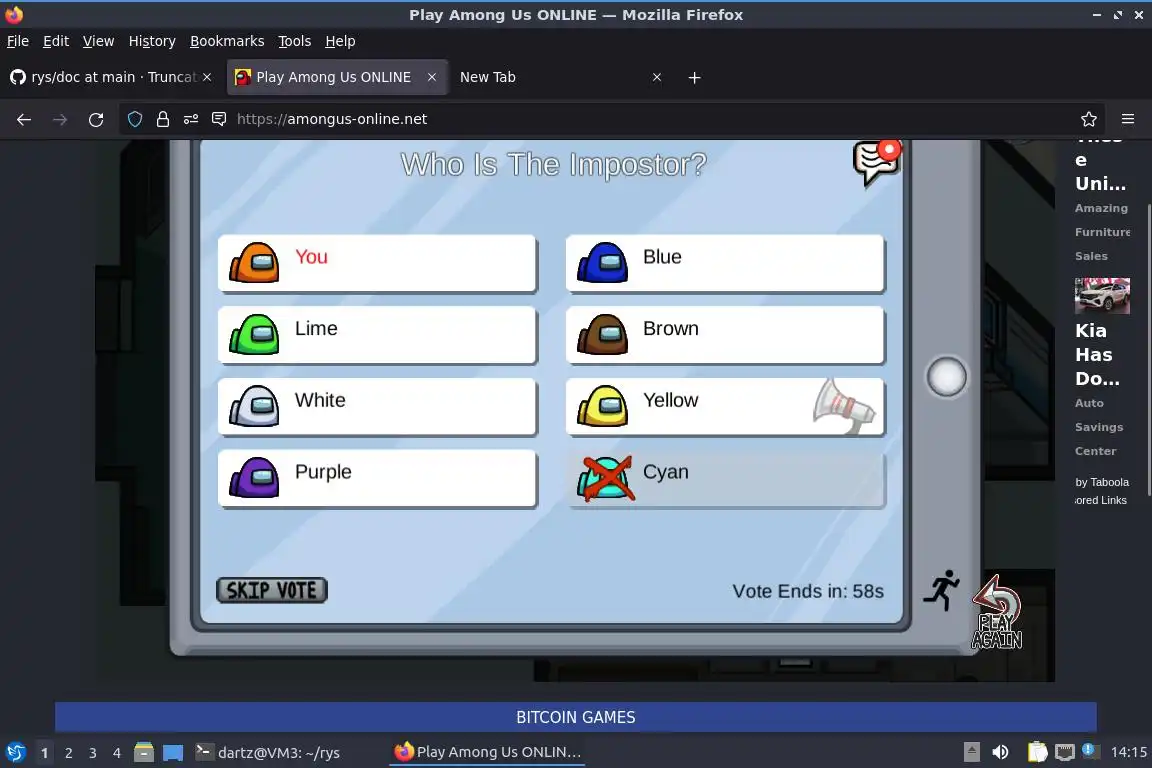This screenshot has width=1152, height=768.
Task: Open the clipboard tray icon
Action: click(x=1037, y=752)
